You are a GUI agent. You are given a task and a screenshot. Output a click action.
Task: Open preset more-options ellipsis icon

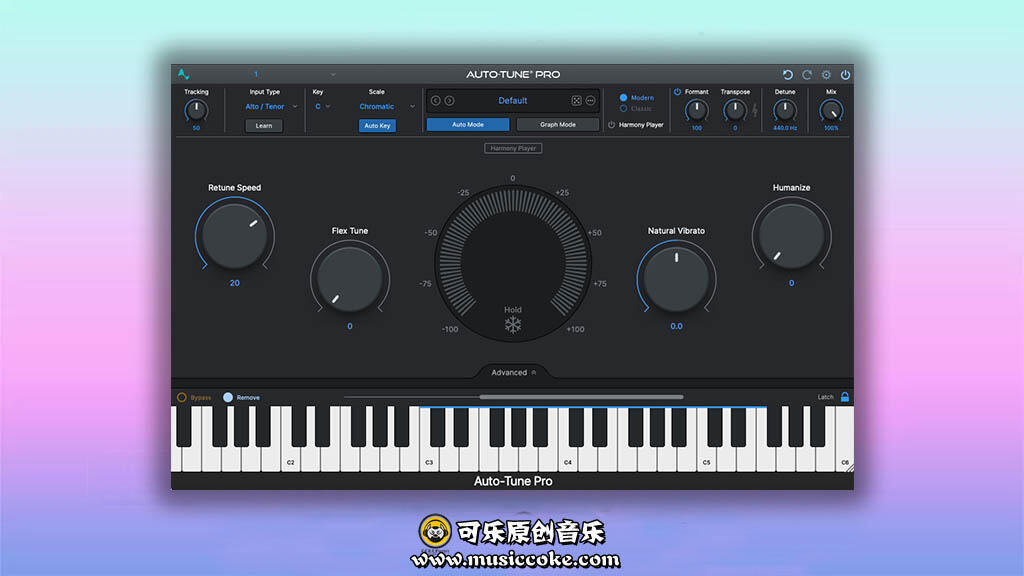pyautogui.click(x=590, y=101)
